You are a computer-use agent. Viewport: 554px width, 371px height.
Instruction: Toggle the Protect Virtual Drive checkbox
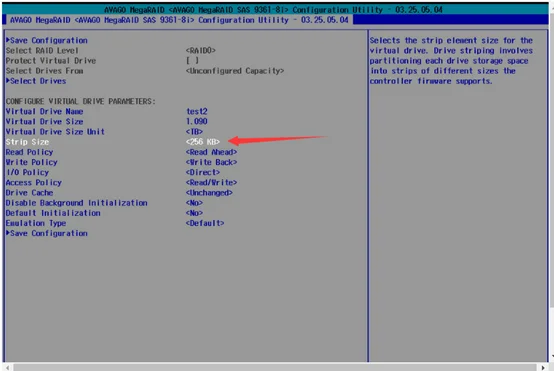(193, 61)
